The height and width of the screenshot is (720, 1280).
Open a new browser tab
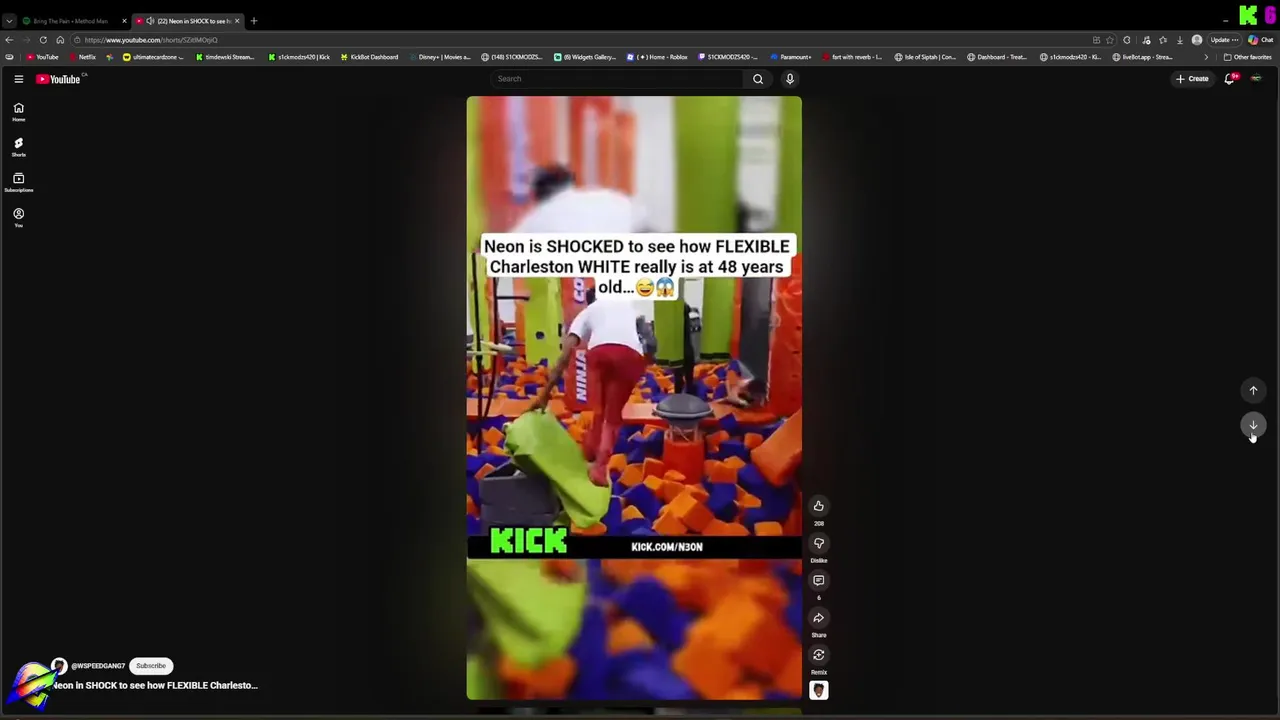pos(254,21)
